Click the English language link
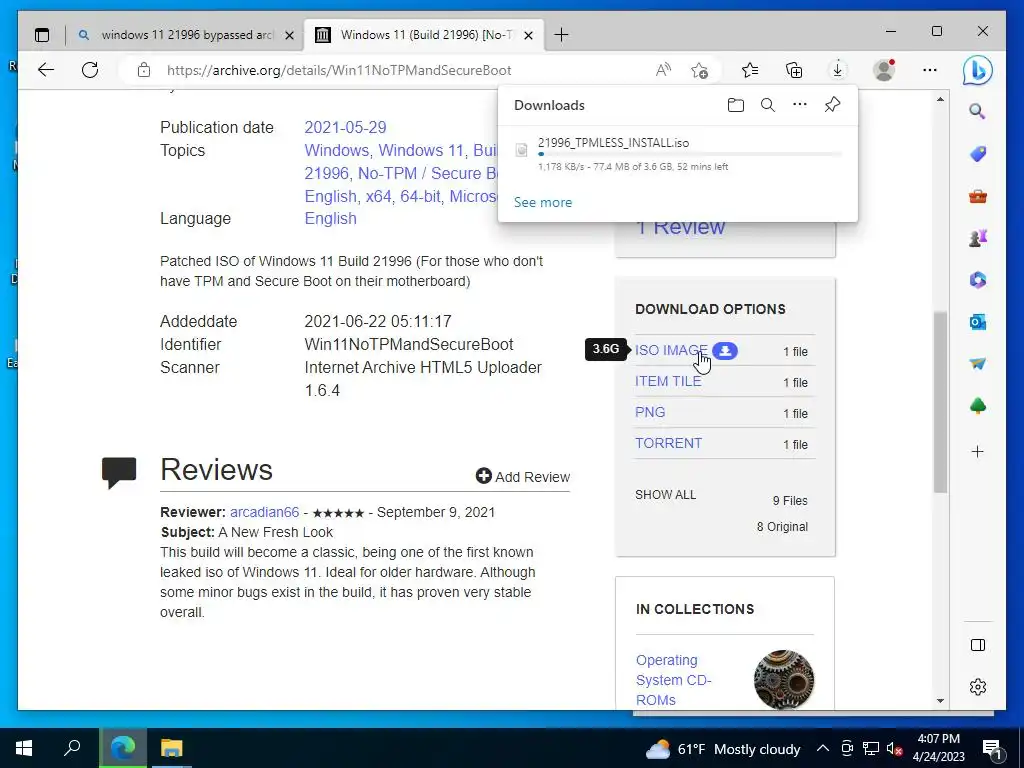This screenshot has height=768, width=1024. [330, 218]
